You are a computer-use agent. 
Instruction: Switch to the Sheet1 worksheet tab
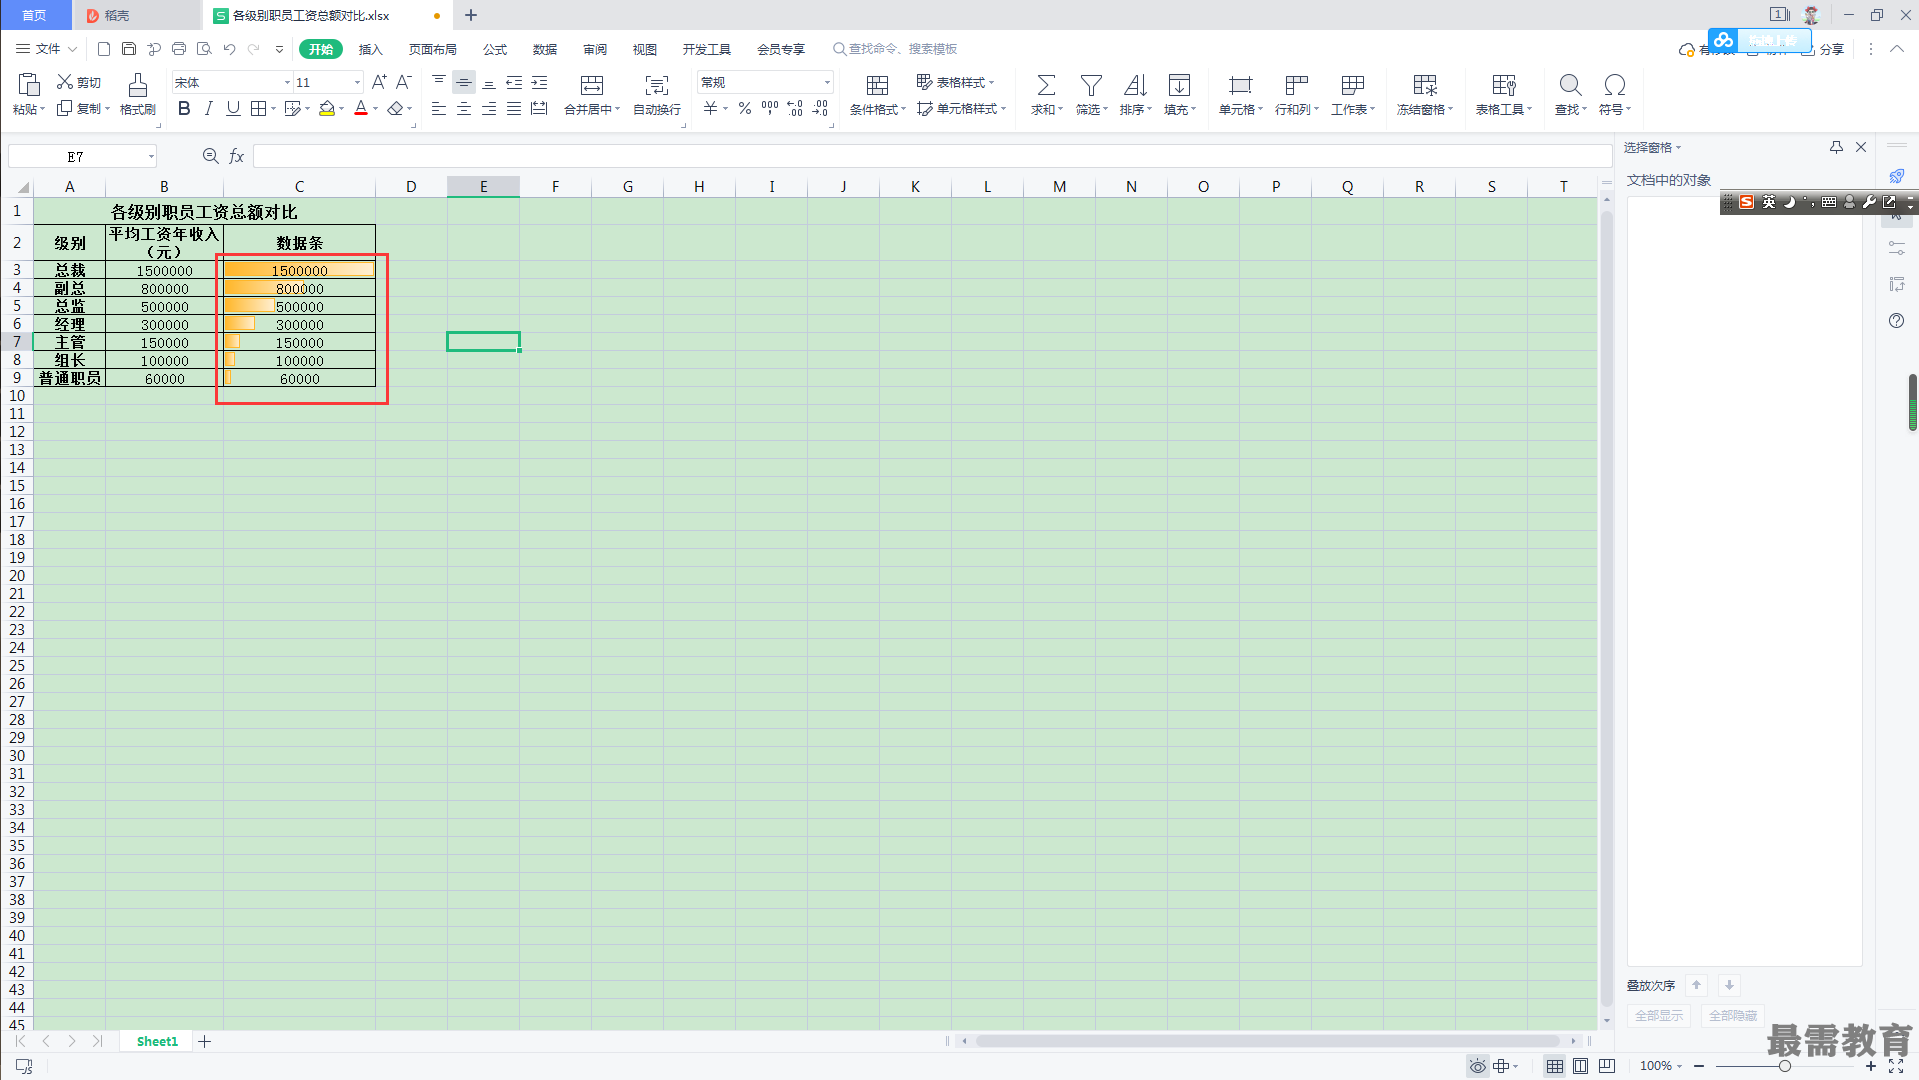point(157,1041)
